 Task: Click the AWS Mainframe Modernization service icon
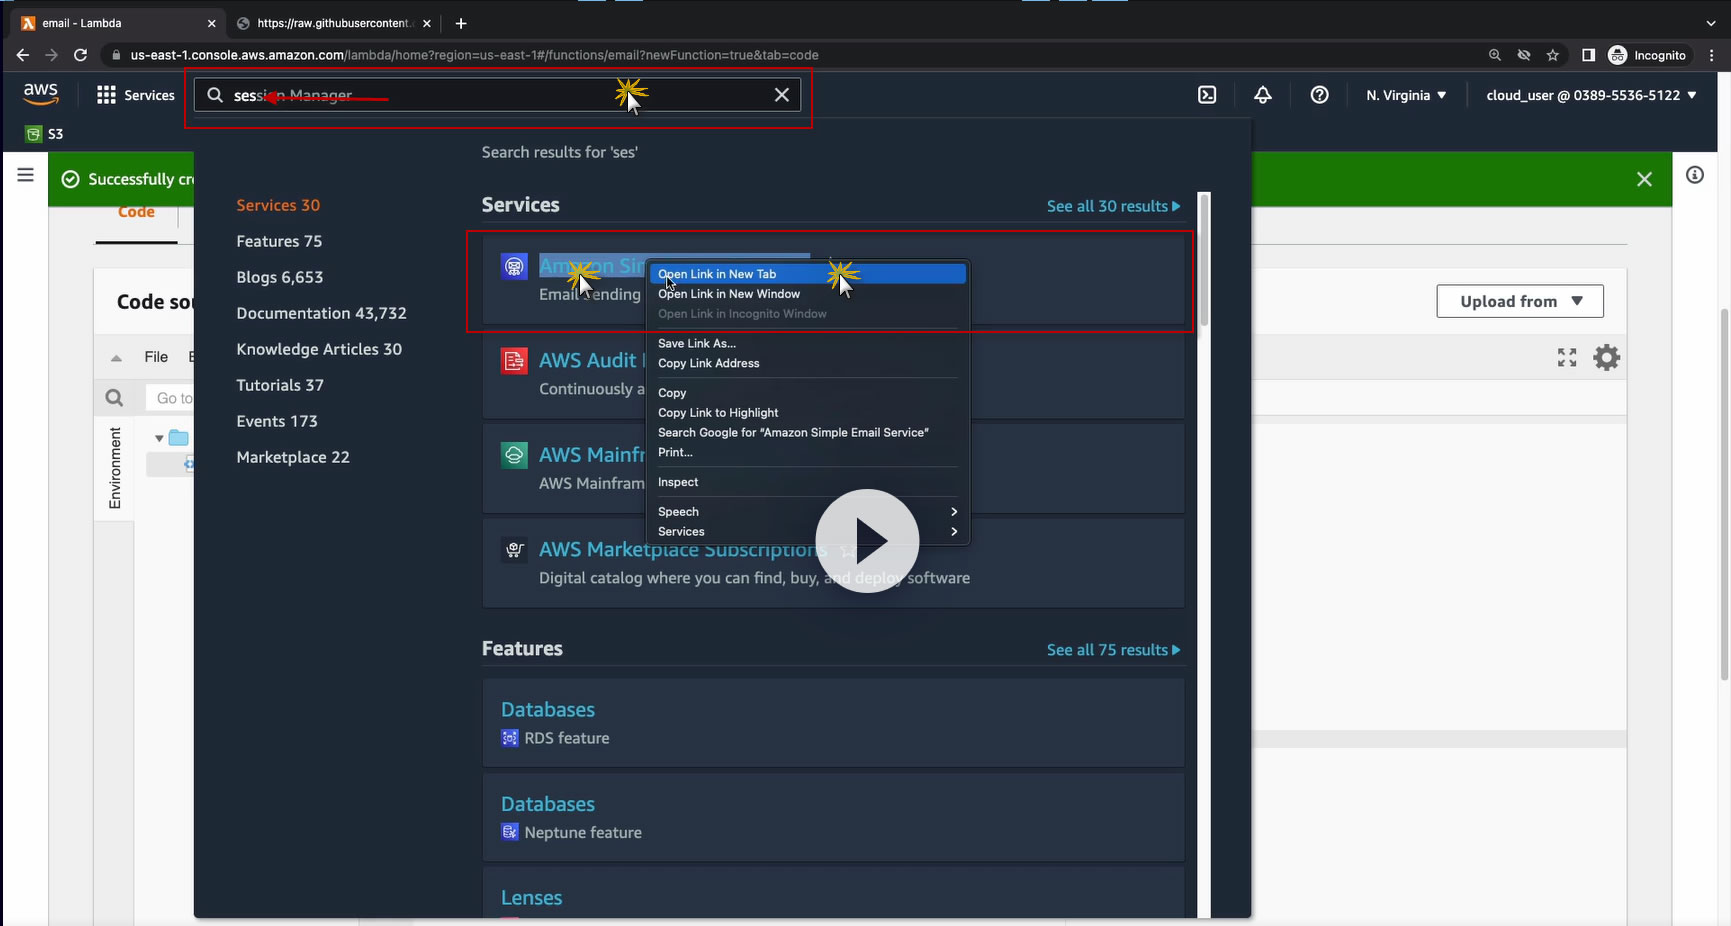click(x=514, y=455)
